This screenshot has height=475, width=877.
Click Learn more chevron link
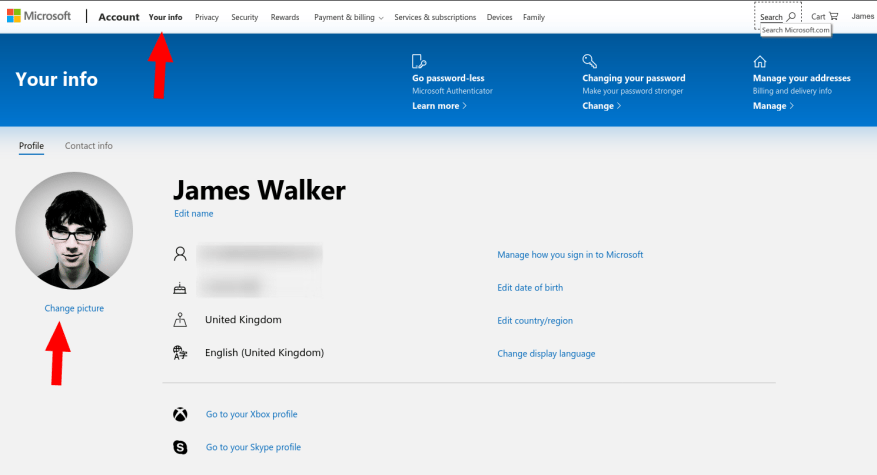click(439, 106)
